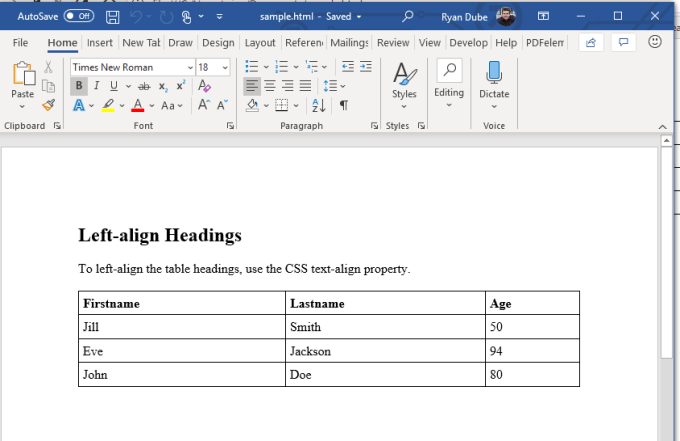The width and height of the screenshot is (680, 441).
Task: Click the Save icon in title bar
Action: [112, 17]
